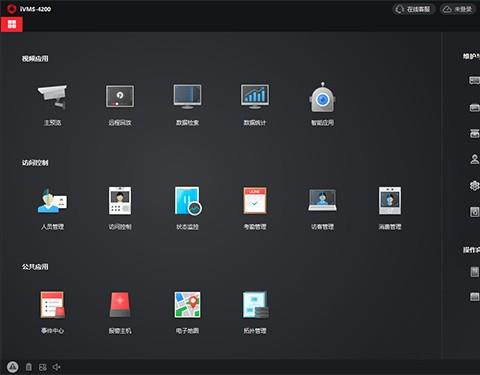Open Status Monitor (状态监控) door icon
This screenshot has width=480, height=375.
click(x=188, y=201)
